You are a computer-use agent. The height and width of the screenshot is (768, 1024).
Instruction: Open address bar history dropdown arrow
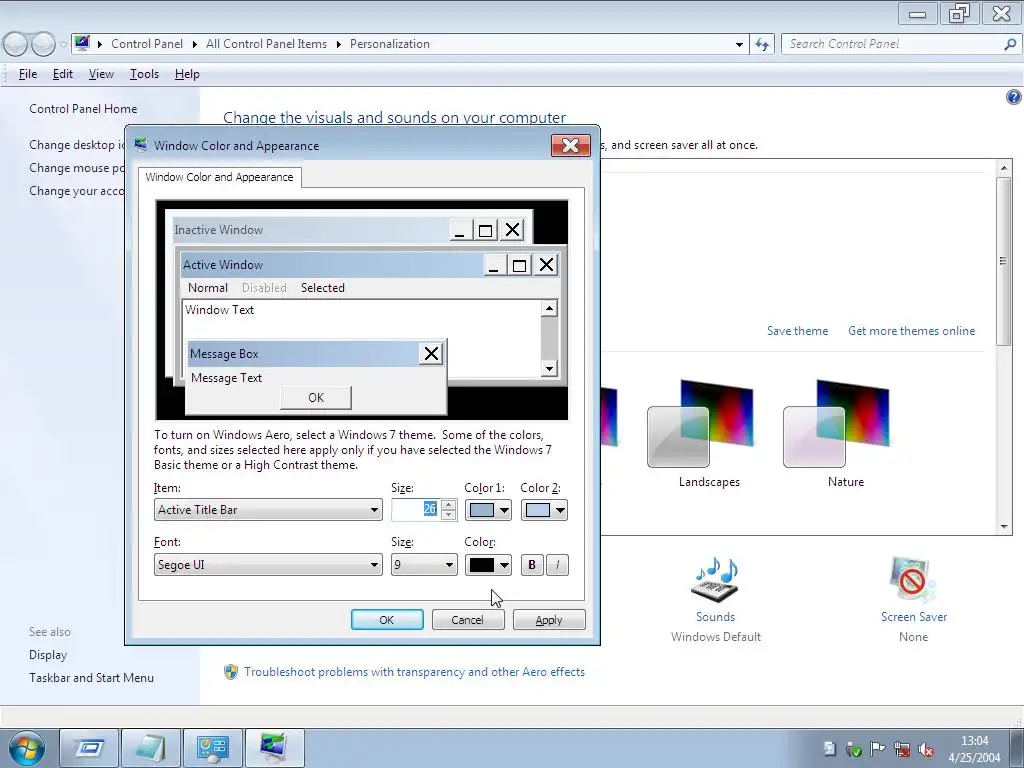pyautogui.click(x=739, y=44)
